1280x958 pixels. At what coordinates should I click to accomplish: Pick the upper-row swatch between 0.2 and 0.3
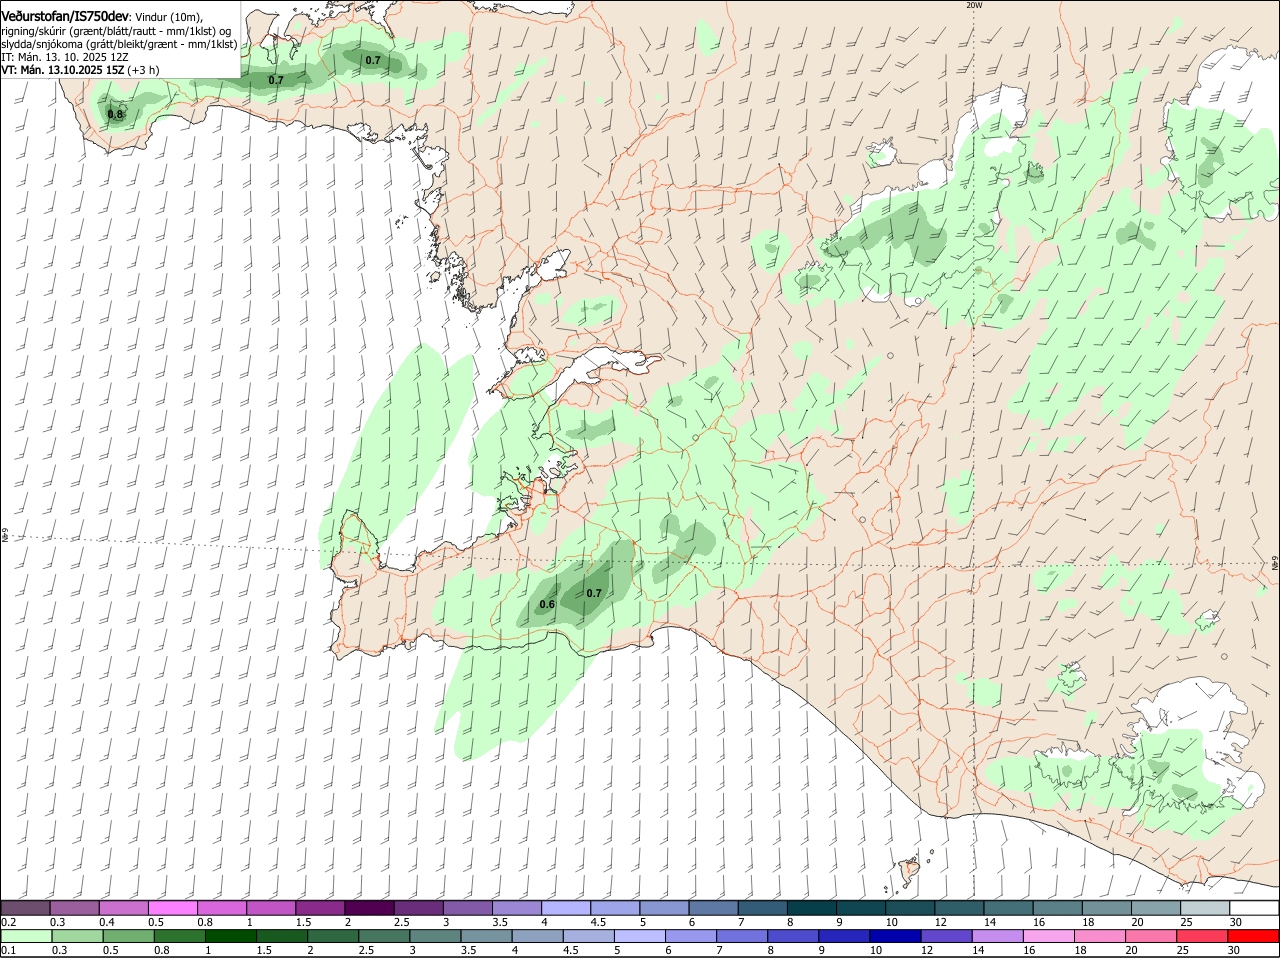click(x=26, y=907)
